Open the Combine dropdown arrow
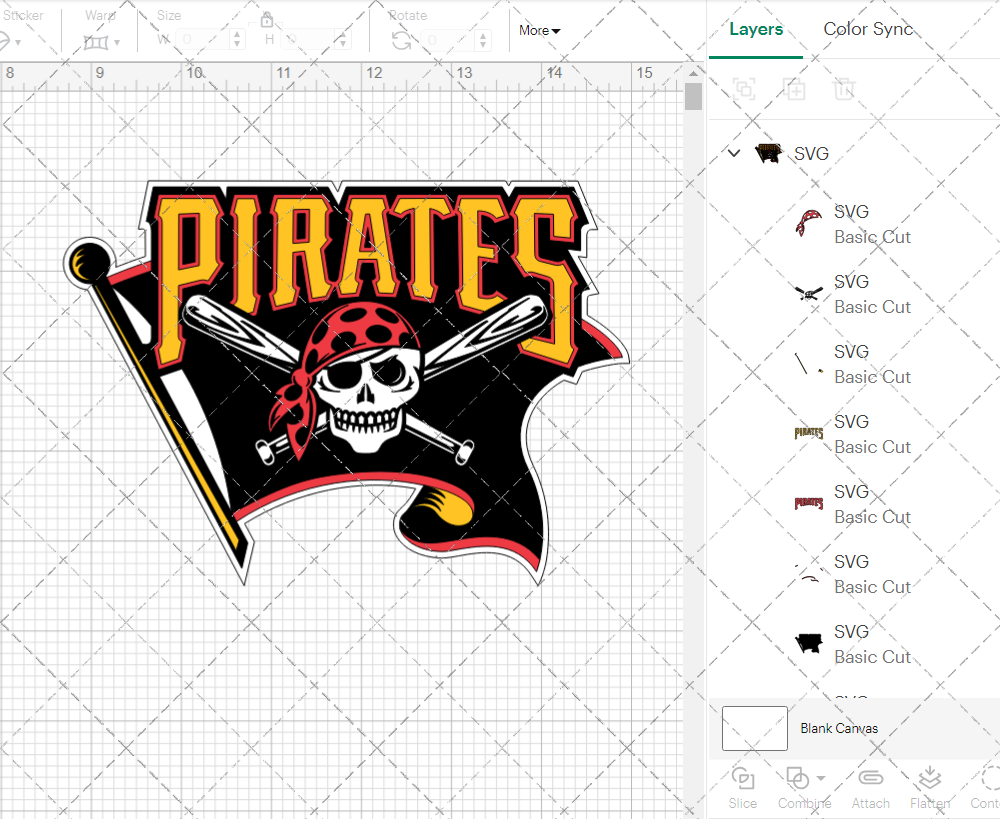 click(821, 778)
